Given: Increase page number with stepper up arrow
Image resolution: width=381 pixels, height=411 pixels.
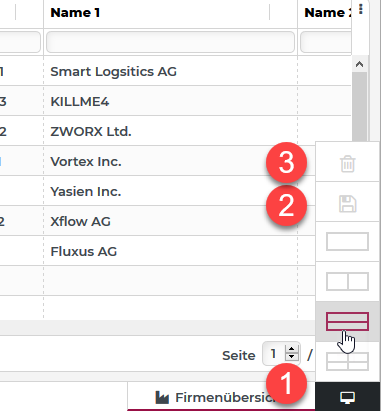Looking at the screenshot, I should point(292,349).
